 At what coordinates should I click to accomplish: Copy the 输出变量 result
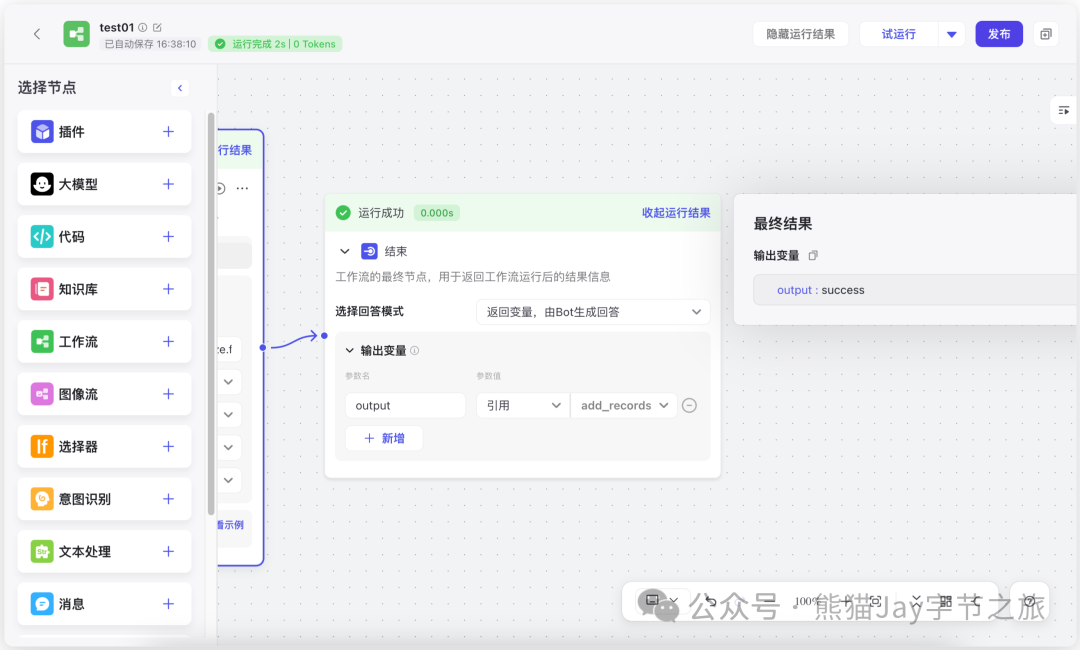(x=813, y=255)
